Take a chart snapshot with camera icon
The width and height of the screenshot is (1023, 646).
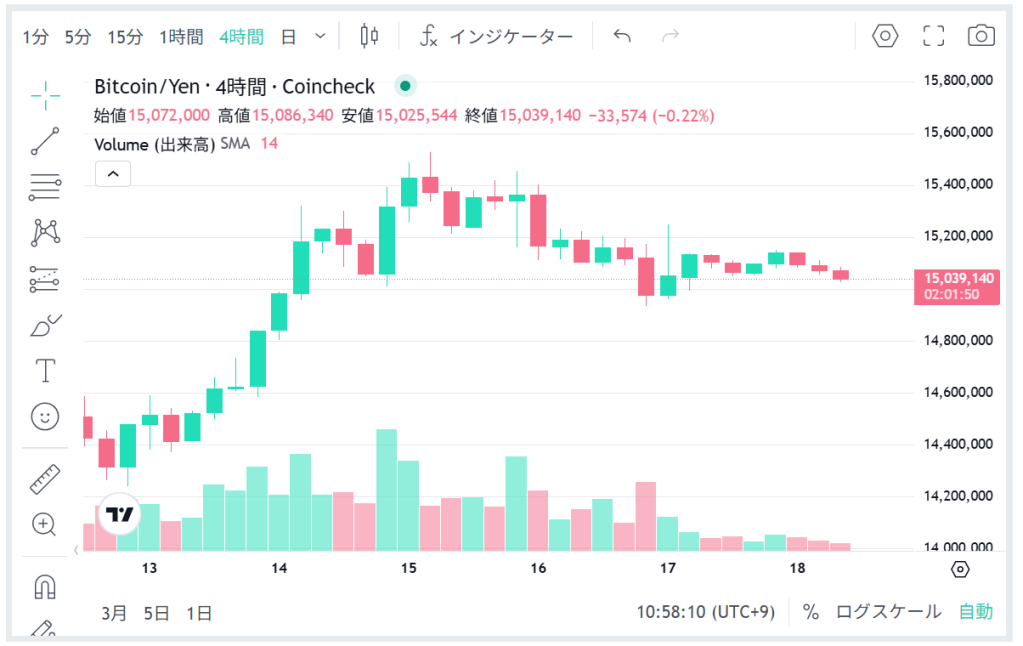click(981, 37)
